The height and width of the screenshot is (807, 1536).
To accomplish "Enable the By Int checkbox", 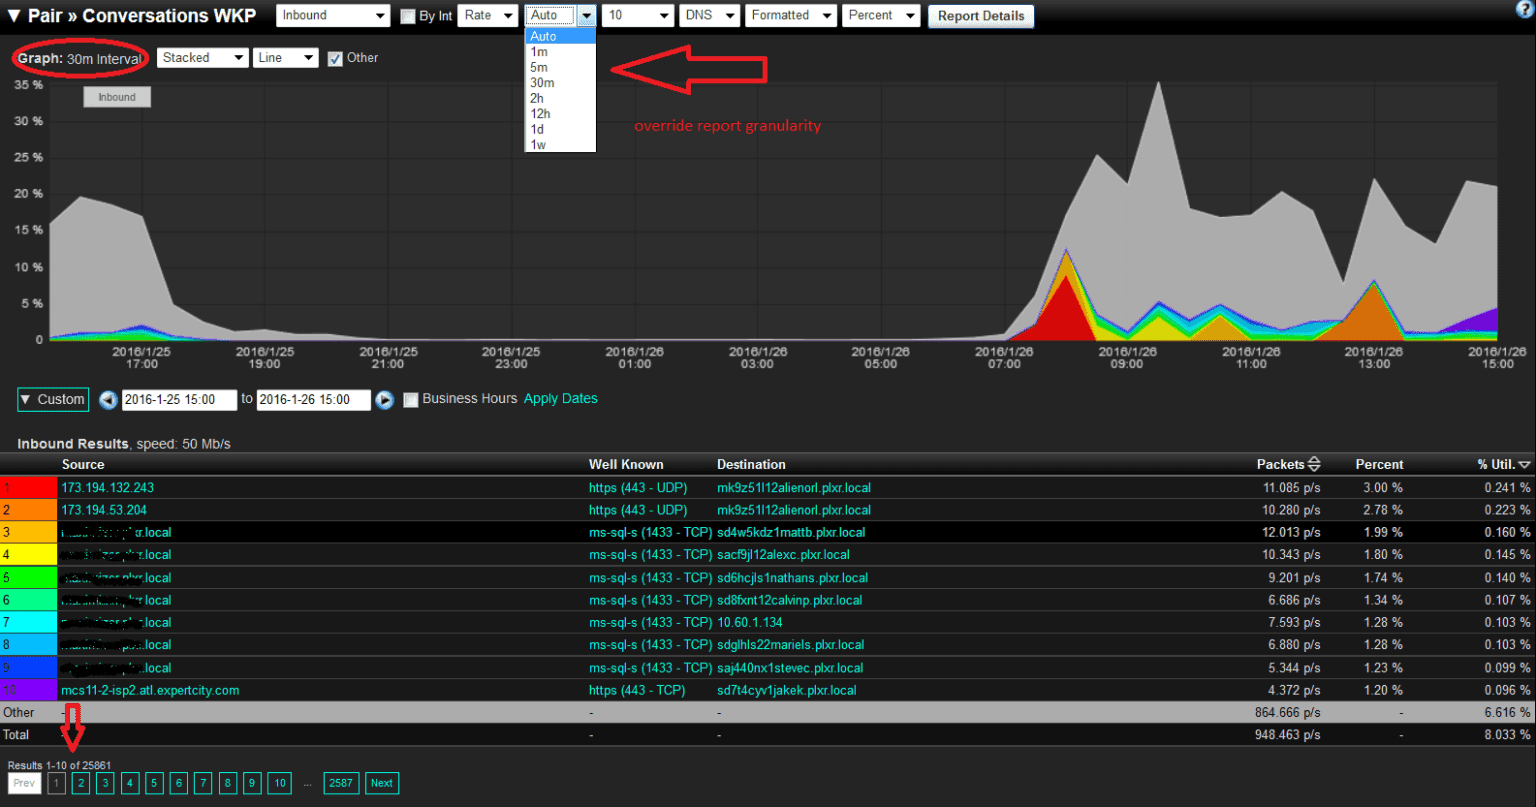I will coord(407,15).
